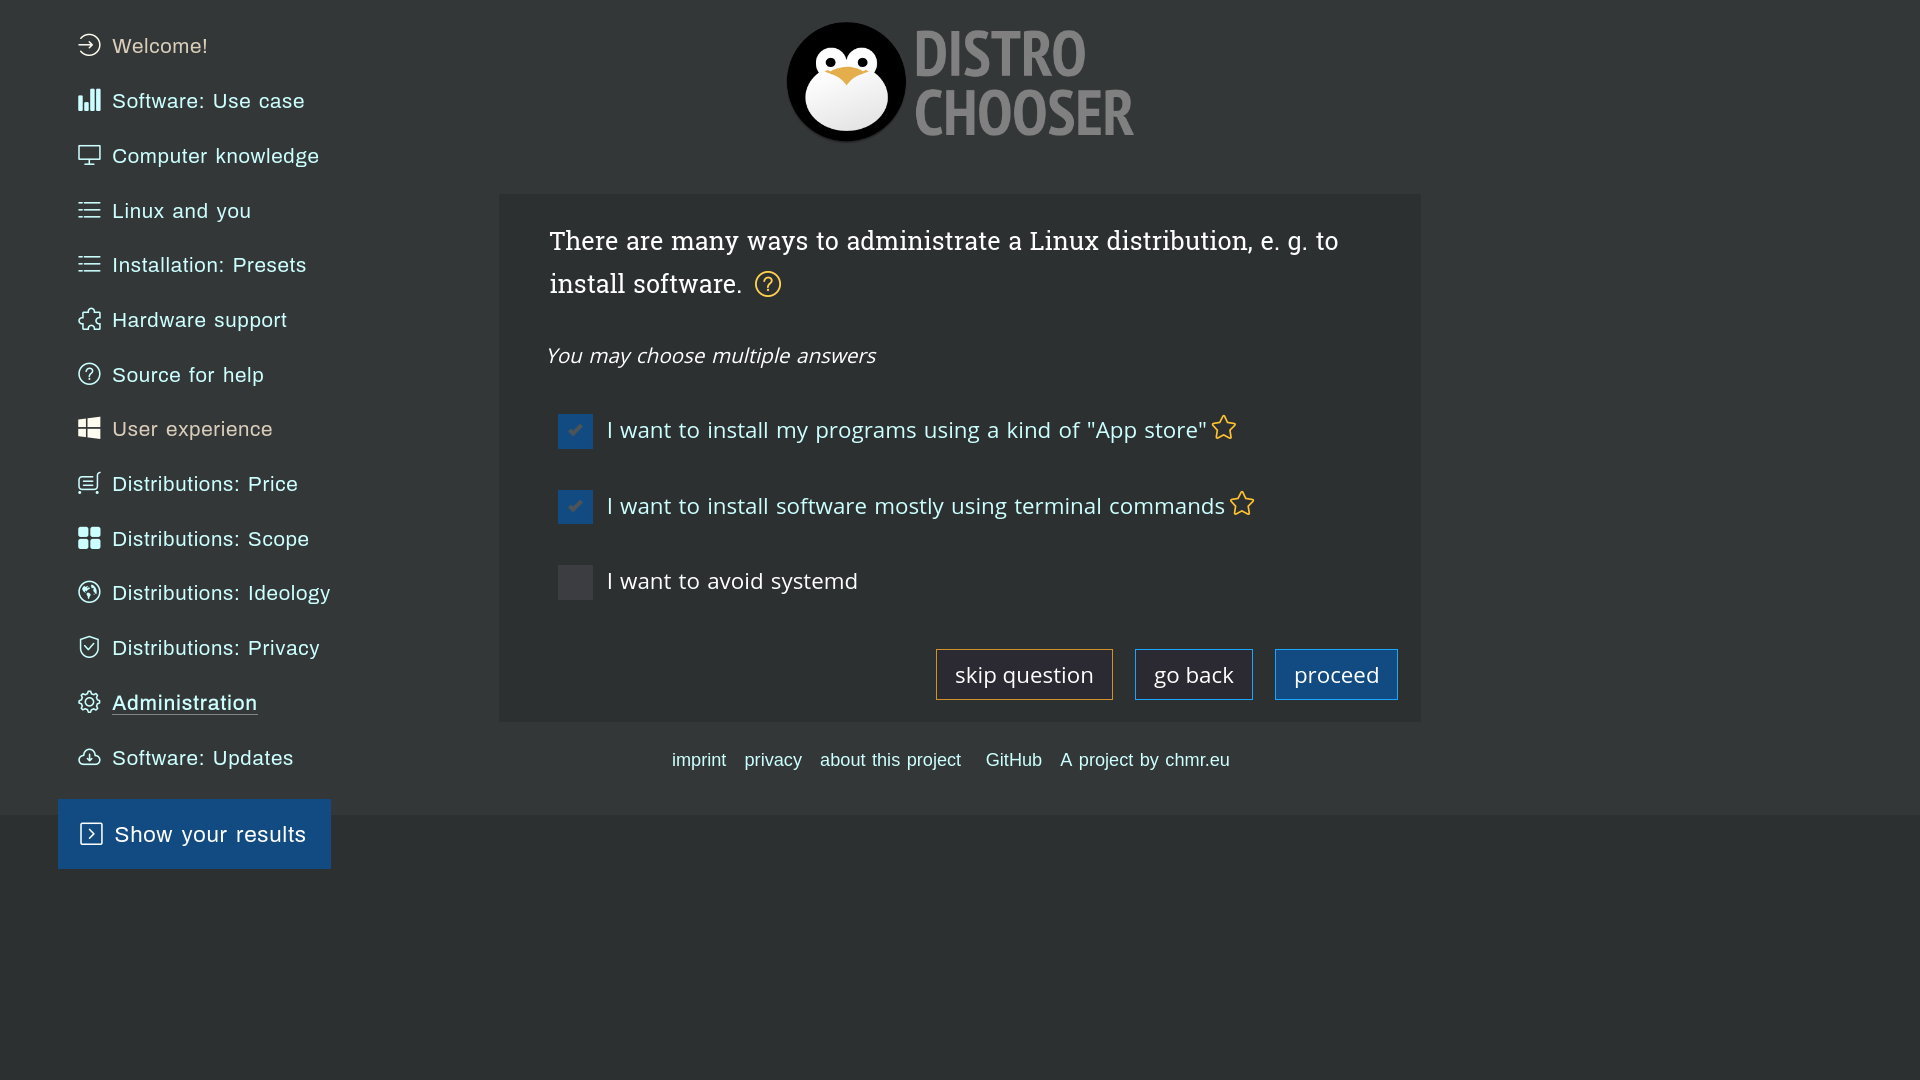This screenshot has width=1920, height=1080.
Task: Click the star next to the terminal commands answer
Action: click(1242, 504)
